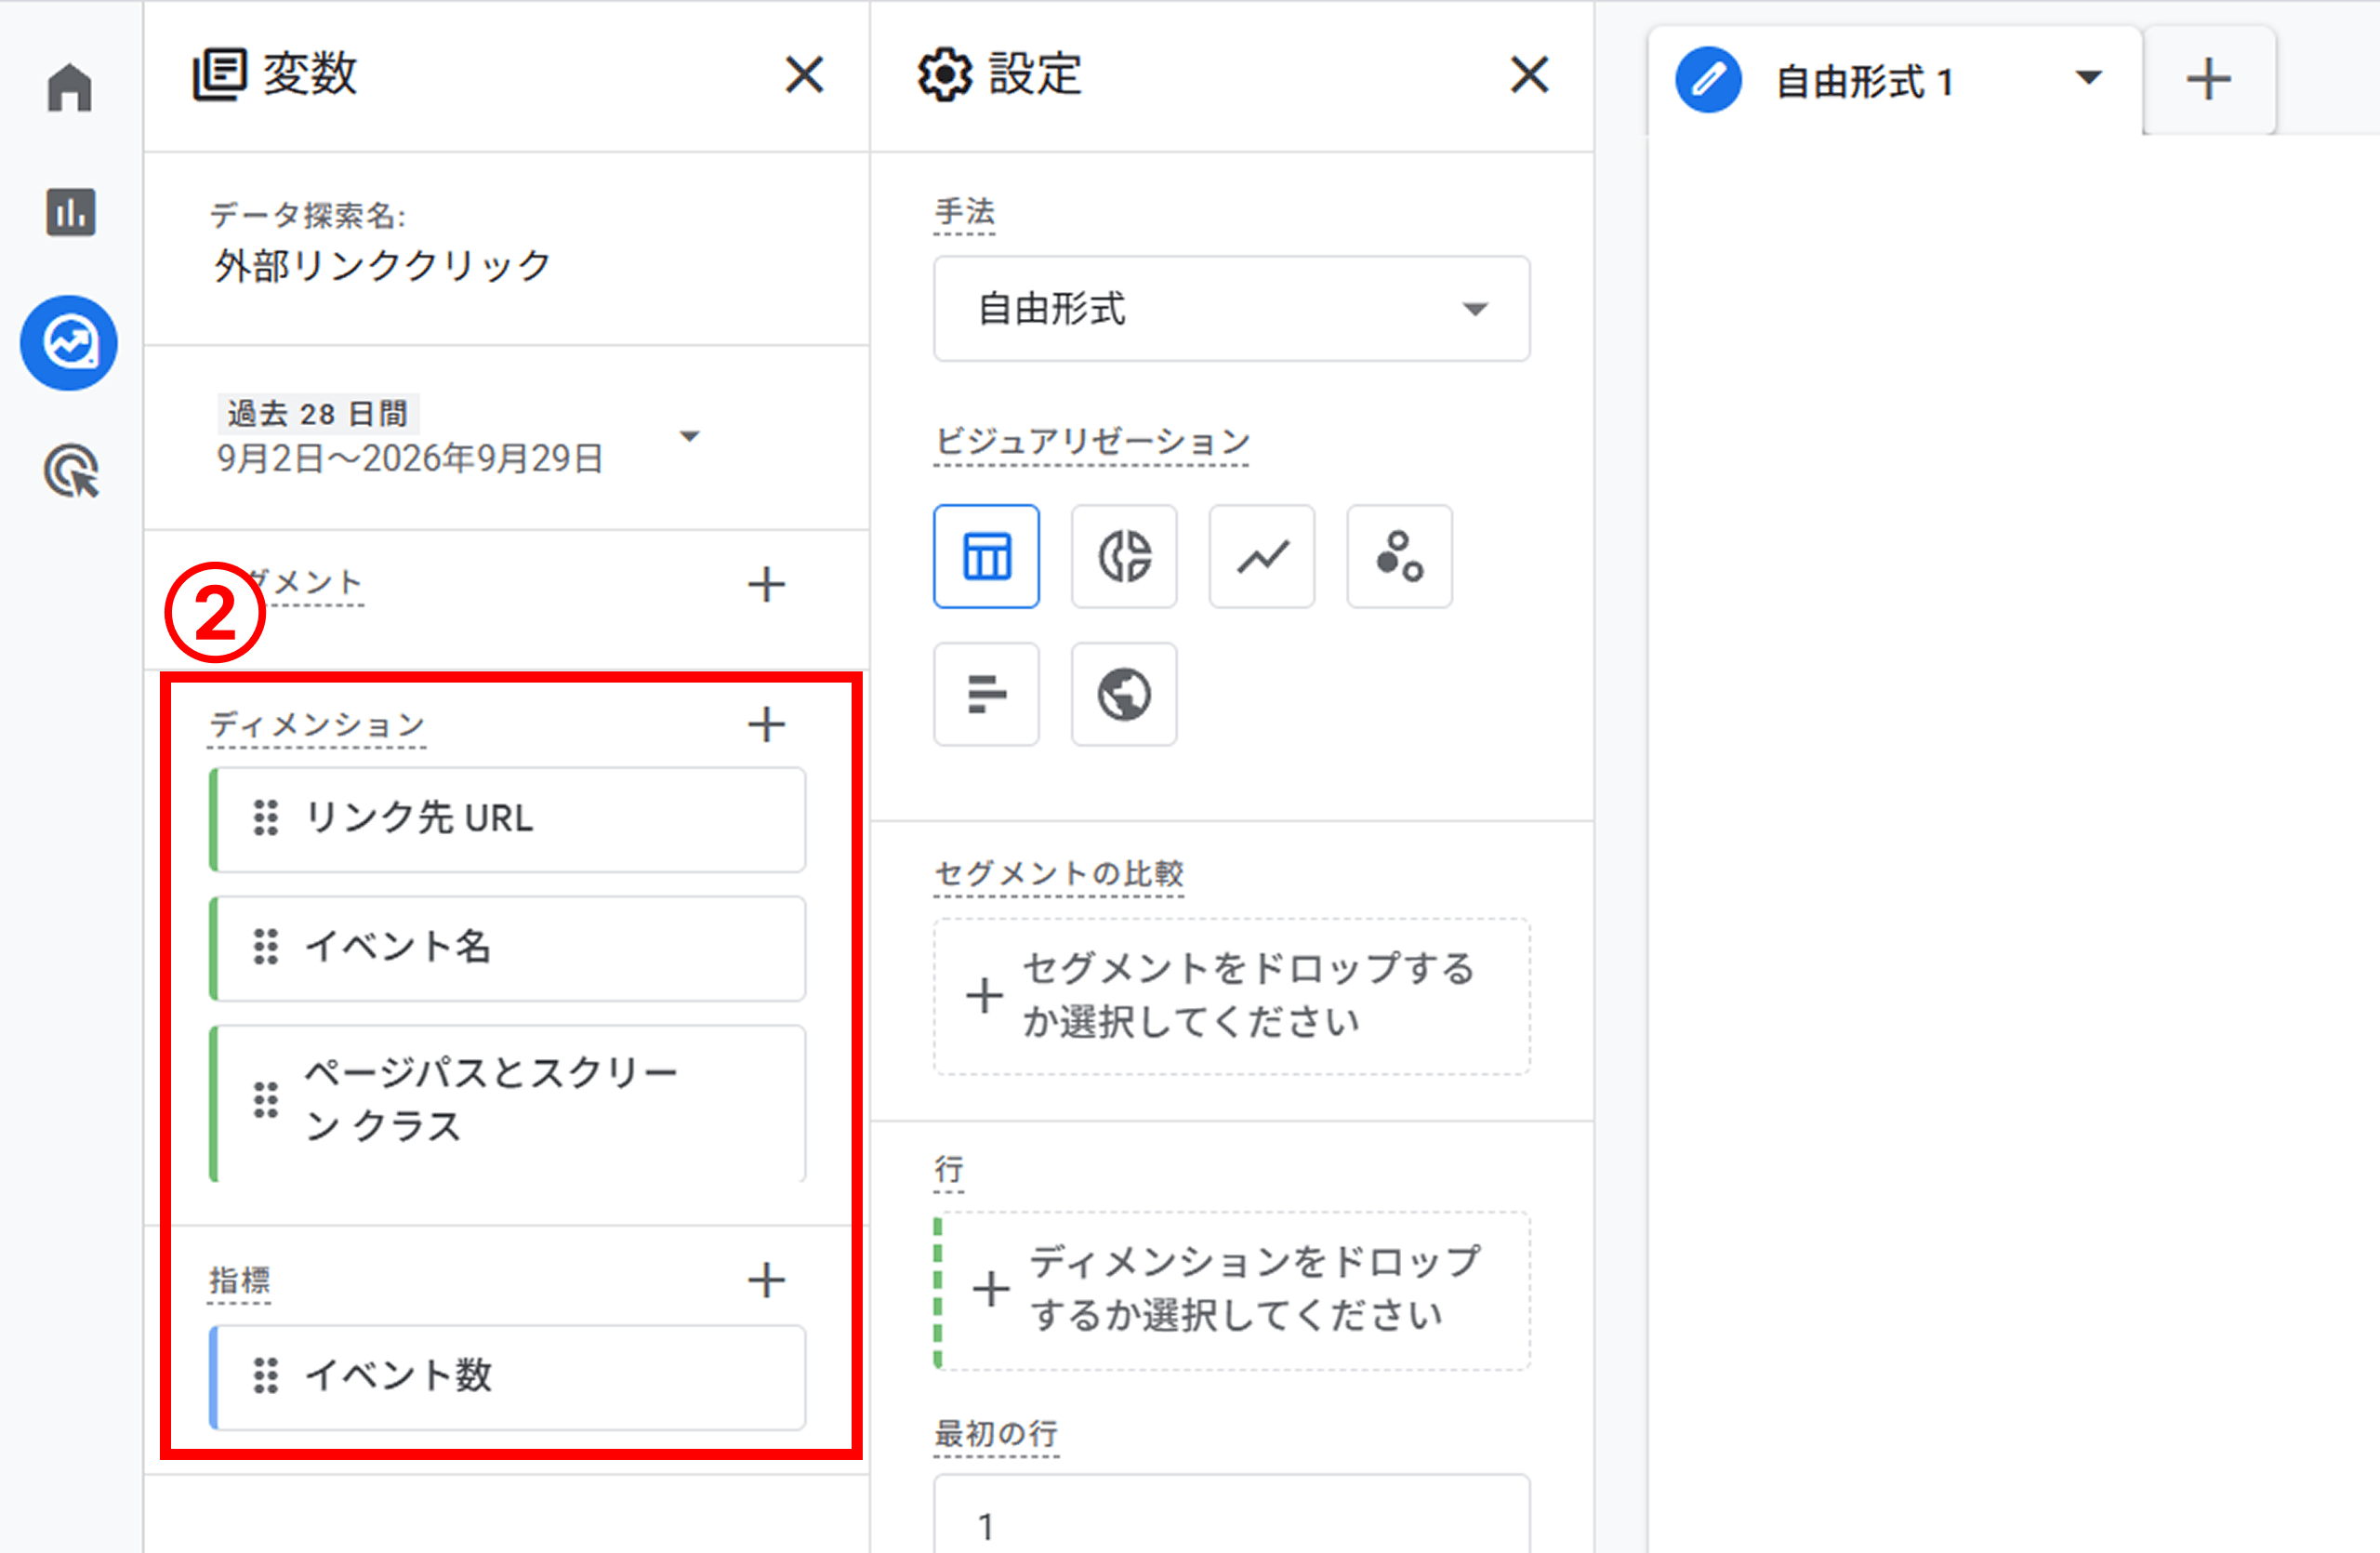The width and height of the screenshot is (2380, 1553).
Task: Click the セグメントの比較 label
Action: [x=1059, y=874]
